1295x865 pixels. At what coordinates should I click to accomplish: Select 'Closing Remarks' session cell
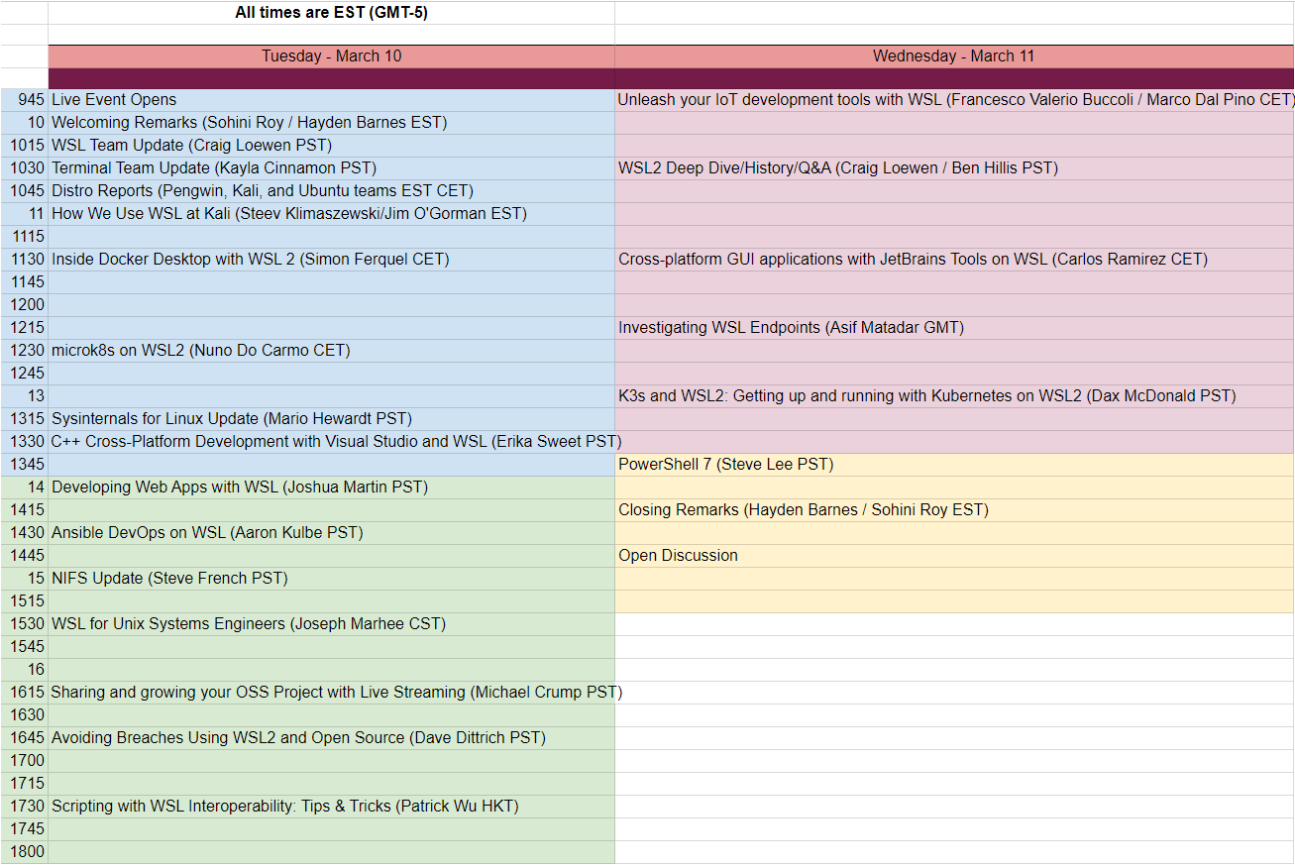coord(954,510)
